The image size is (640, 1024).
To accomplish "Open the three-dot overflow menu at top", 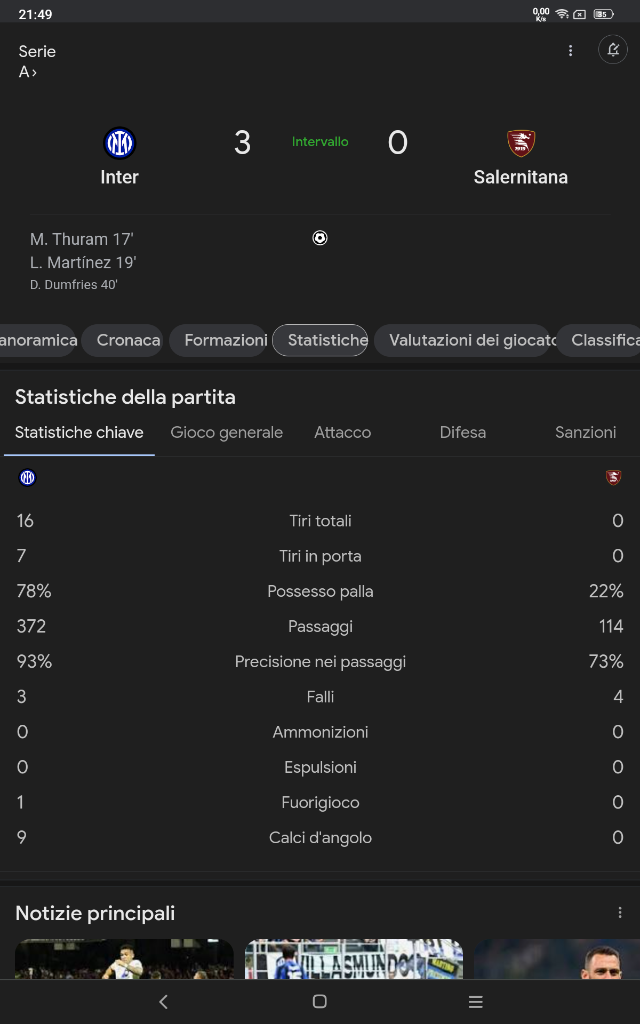I will (x=570, y=50).
